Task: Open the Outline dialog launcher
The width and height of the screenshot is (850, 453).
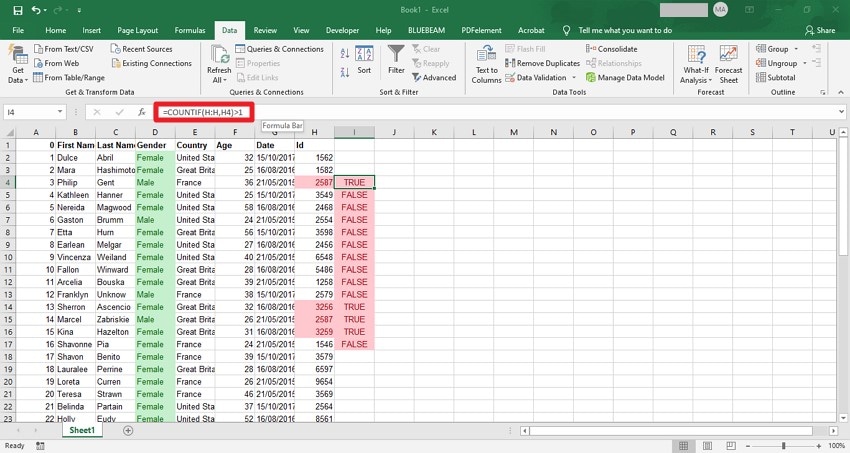Action: [823, 93]
